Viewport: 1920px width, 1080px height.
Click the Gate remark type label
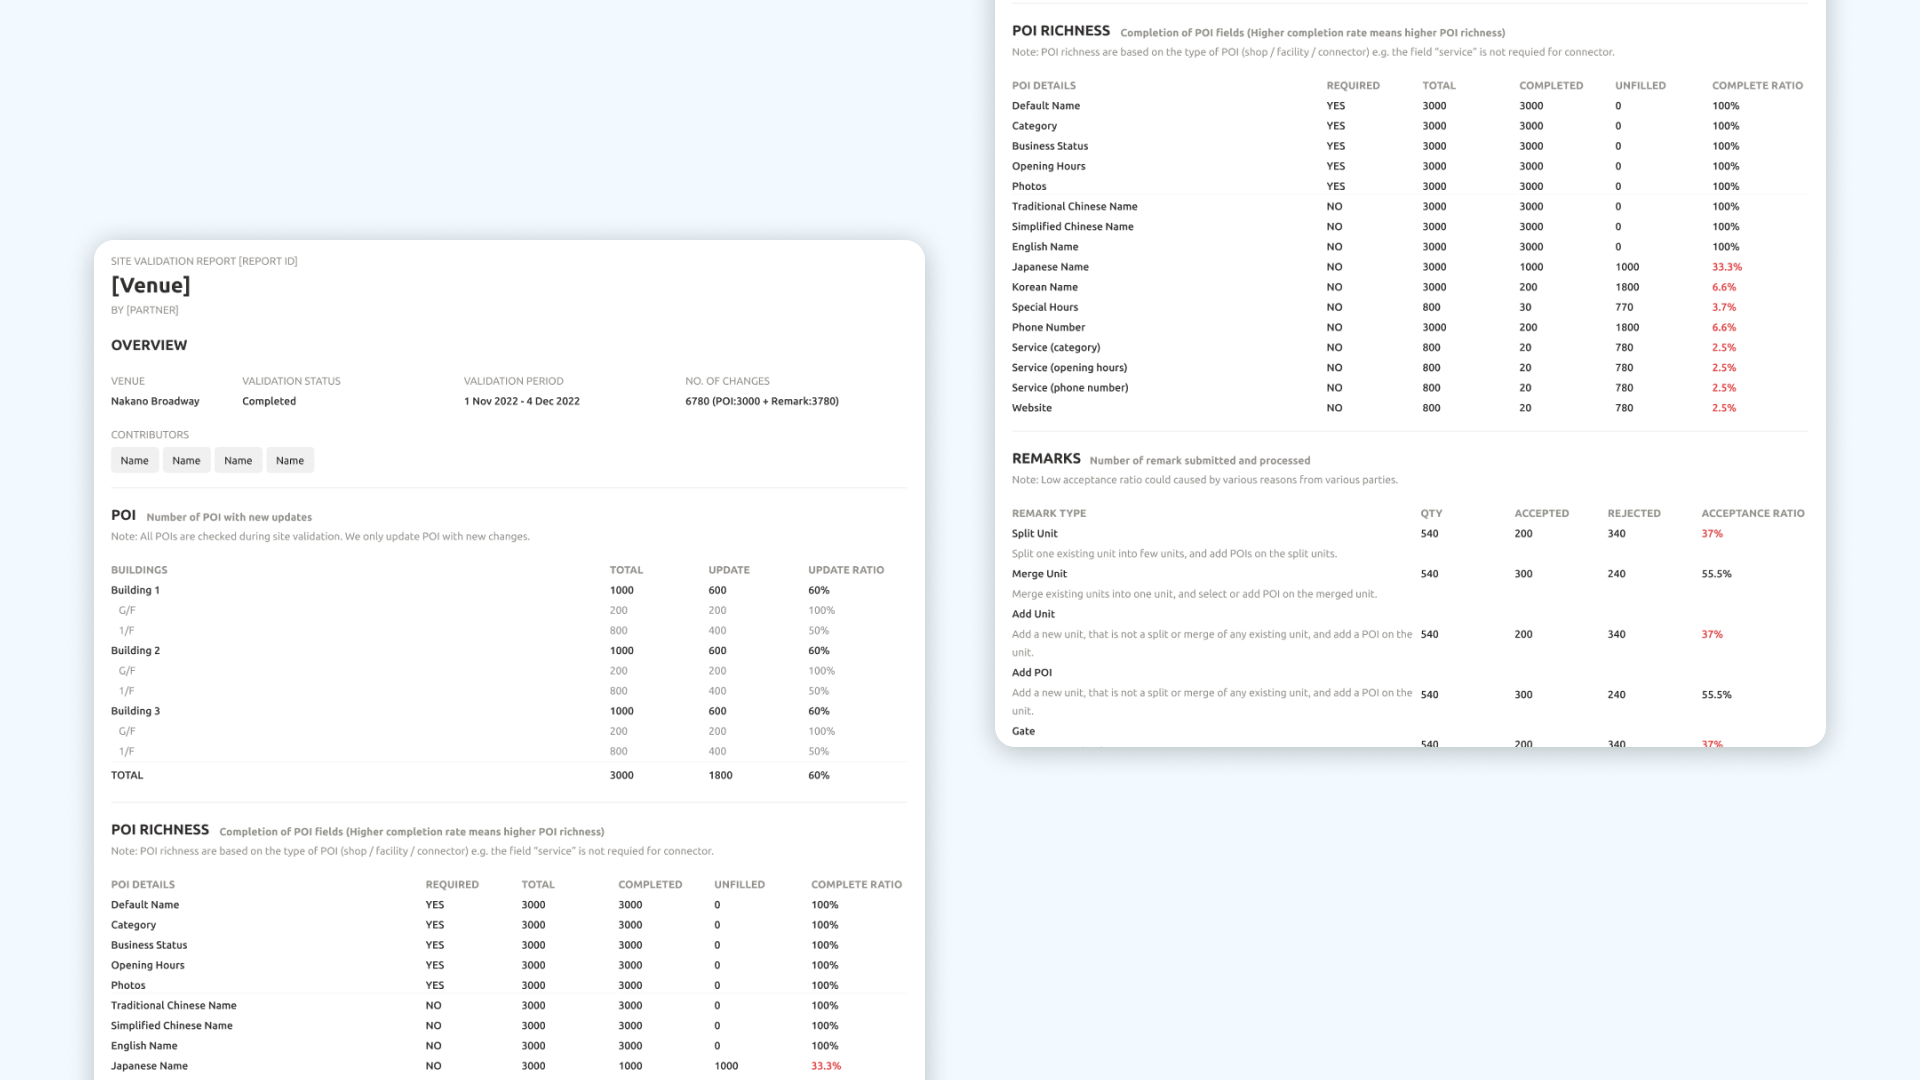(x=1023, y=731)
